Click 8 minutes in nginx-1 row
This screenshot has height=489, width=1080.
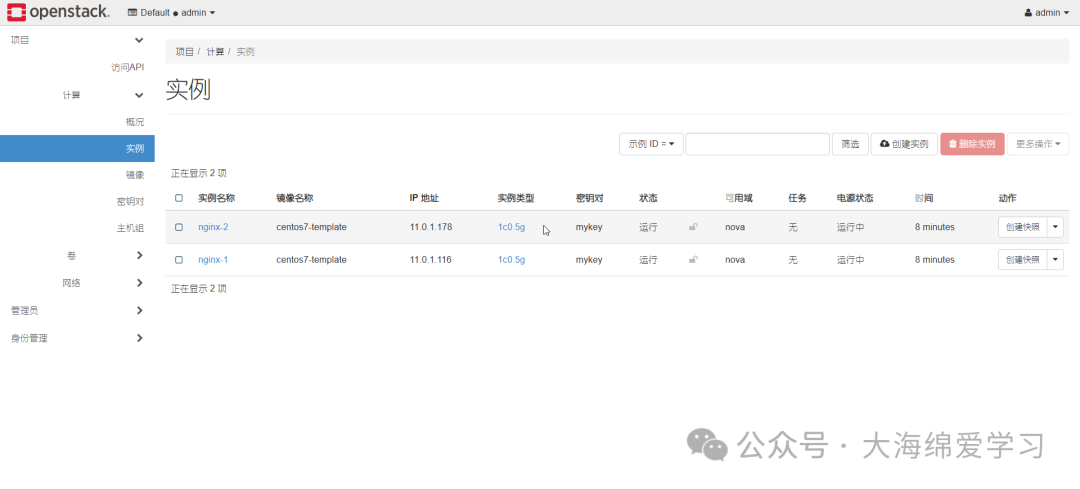click(x=935, y=260)
